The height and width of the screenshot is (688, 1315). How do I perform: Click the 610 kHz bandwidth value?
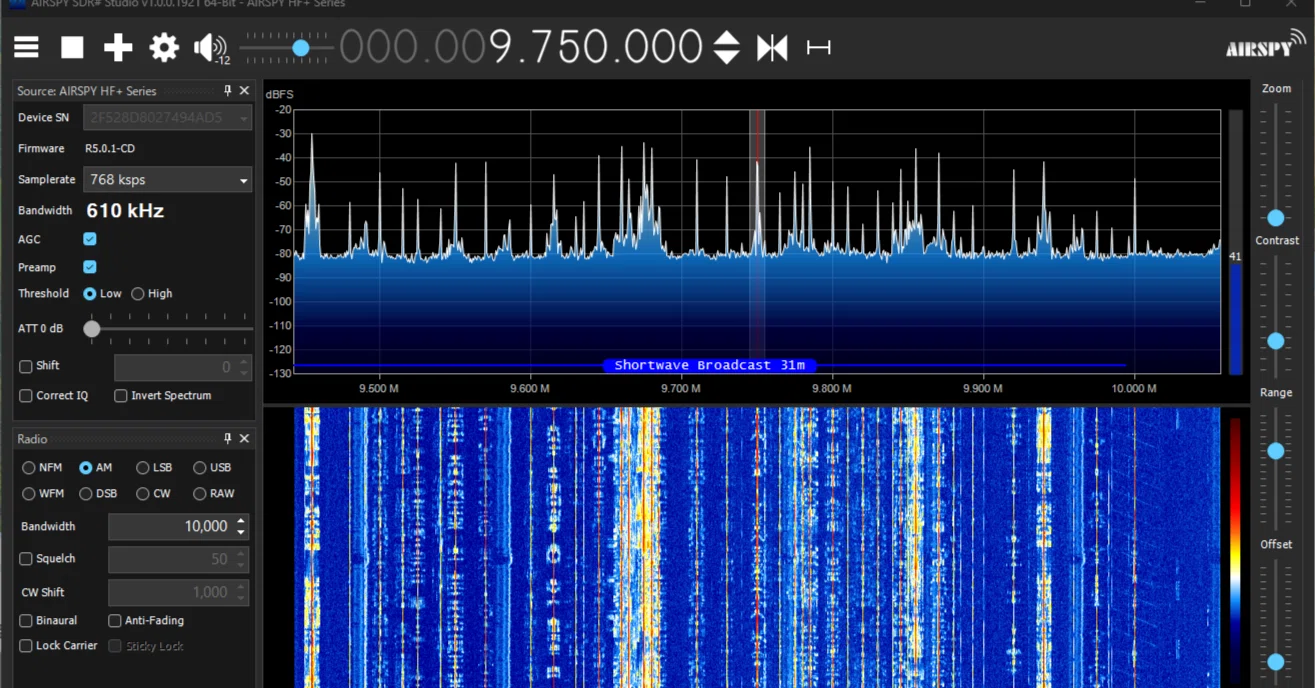(125, 211)
